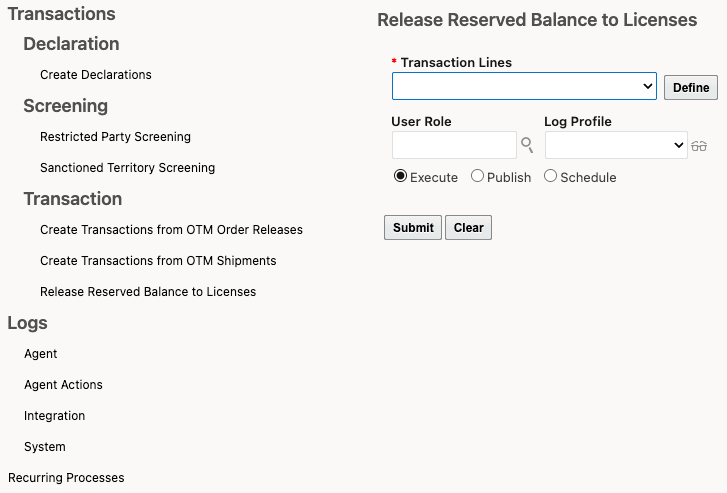Click the Transaction subsection heading

pyautogui.click(x=73, y=199)
